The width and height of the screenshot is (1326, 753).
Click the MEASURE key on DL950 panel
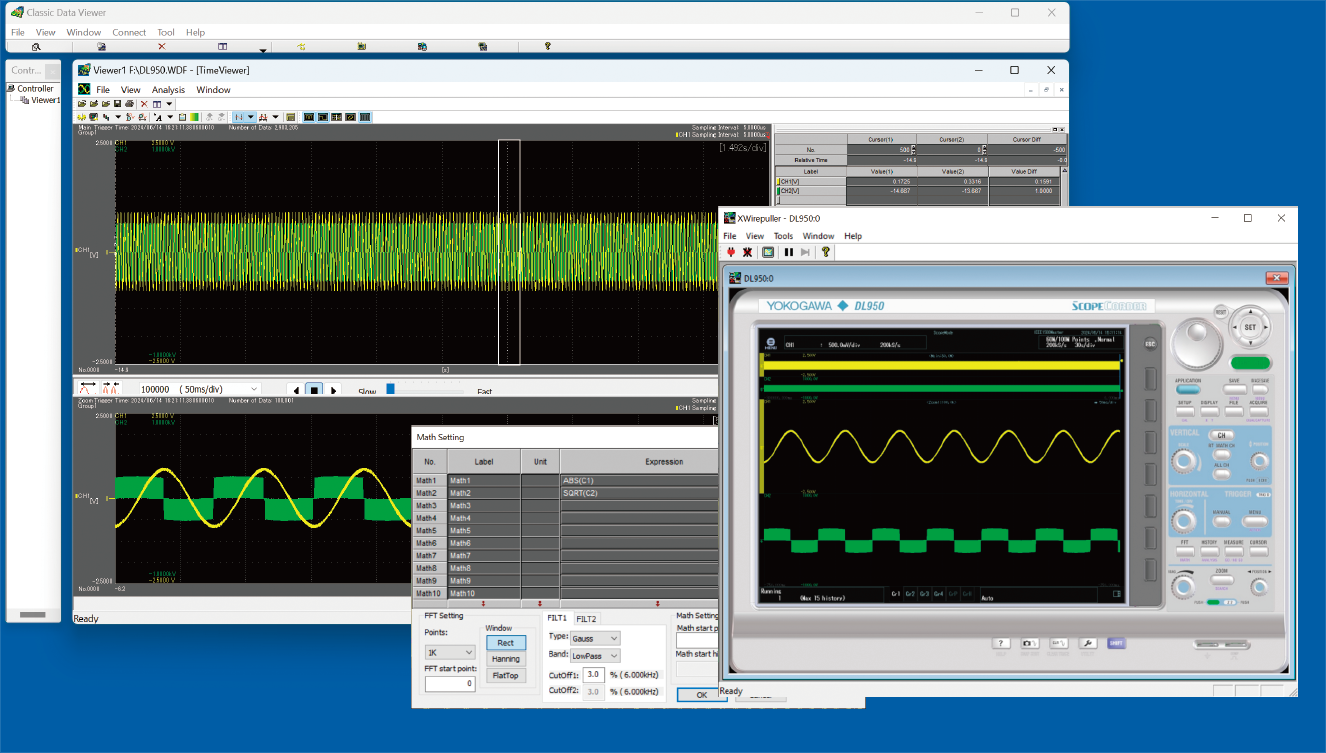click(1234, 551)
